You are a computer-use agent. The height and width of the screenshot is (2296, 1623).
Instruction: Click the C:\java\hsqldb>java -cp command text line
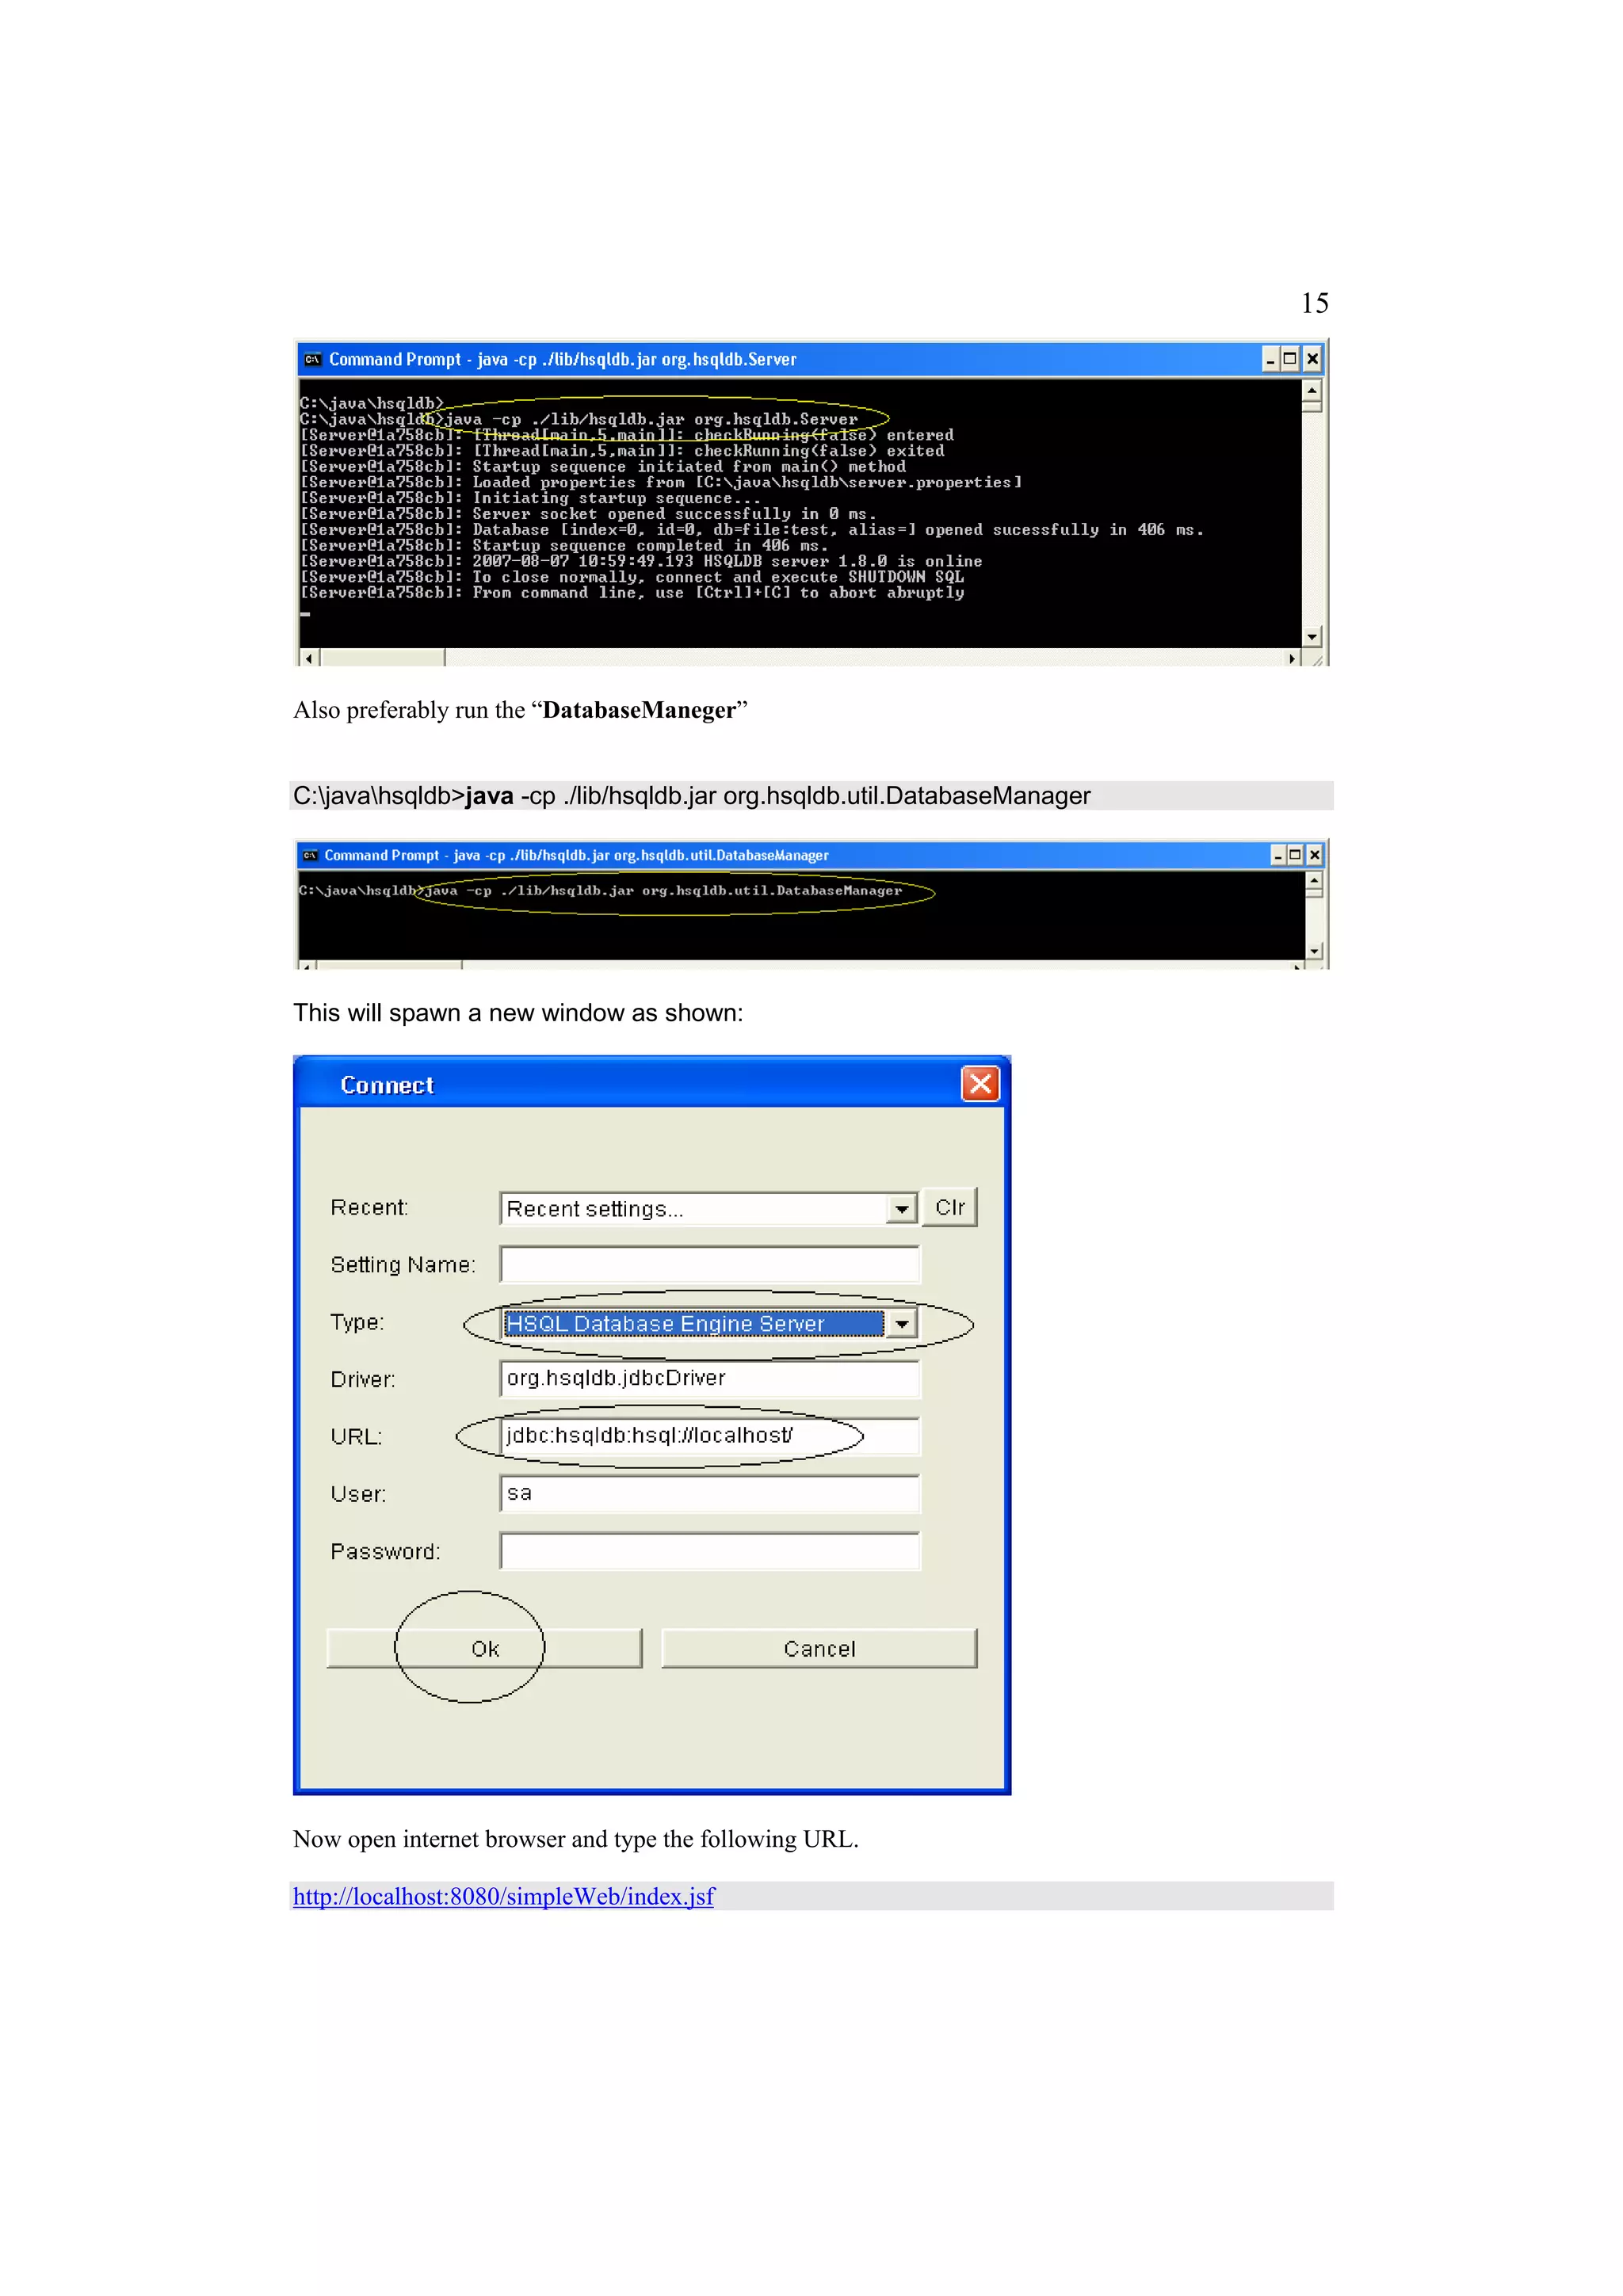[x=691, y=796]
